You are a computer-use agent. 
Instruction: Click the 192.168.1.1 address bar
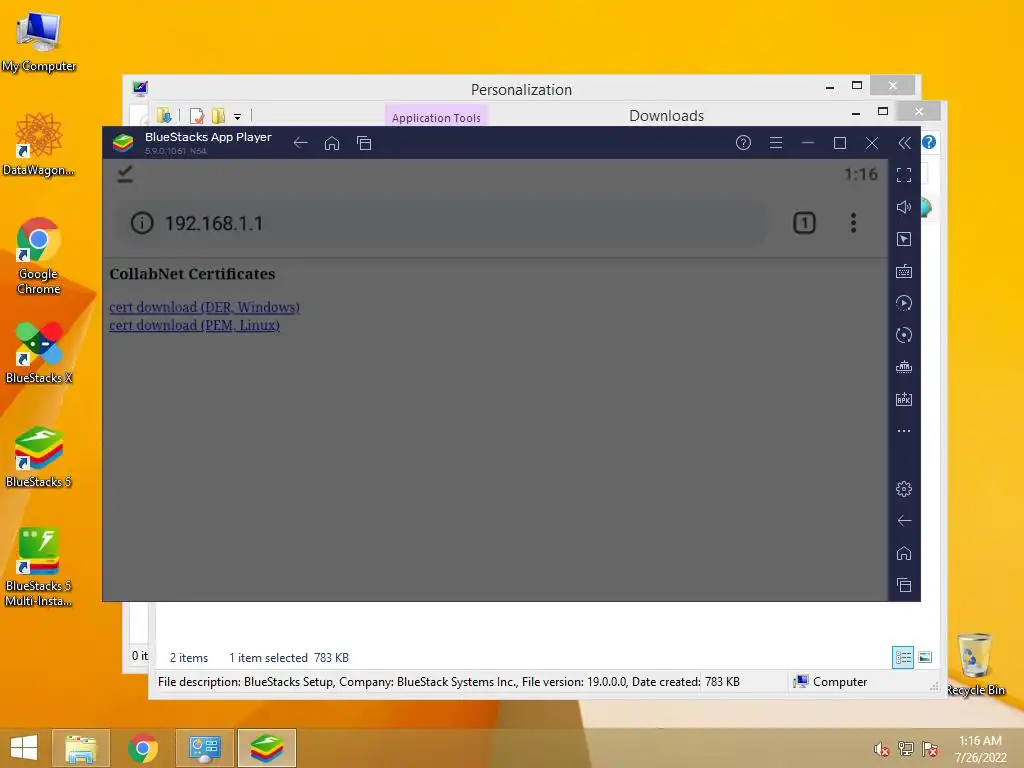pyautogui.click(x=441, y=223)
